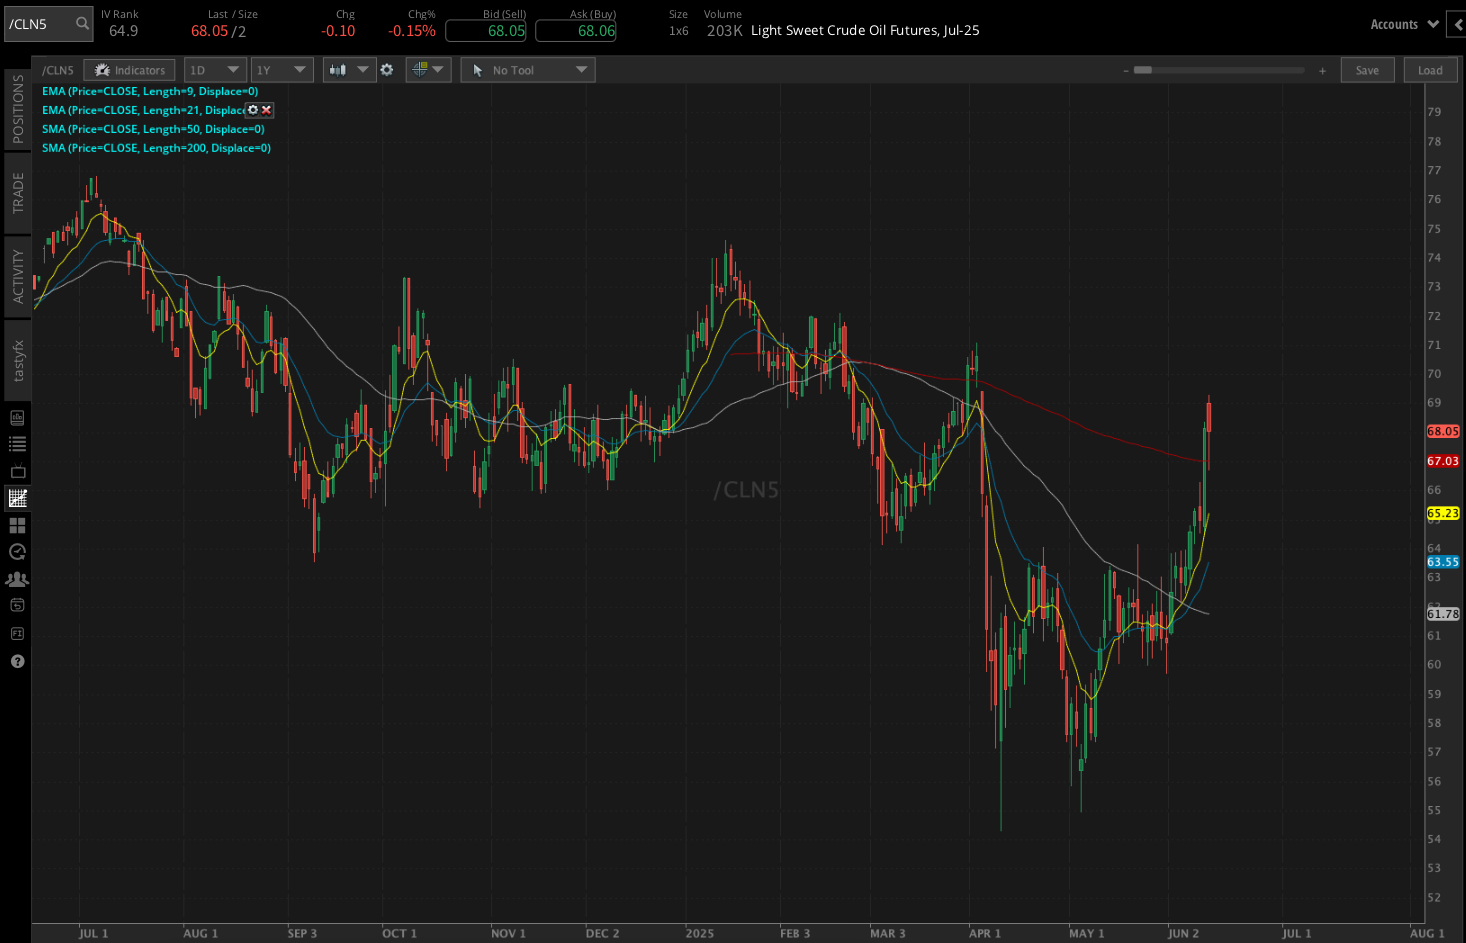Open the clock/history icon in sidebar
Image resolution: width=1466 pixels, height=943 pixels.
click(x=16, y=551)
